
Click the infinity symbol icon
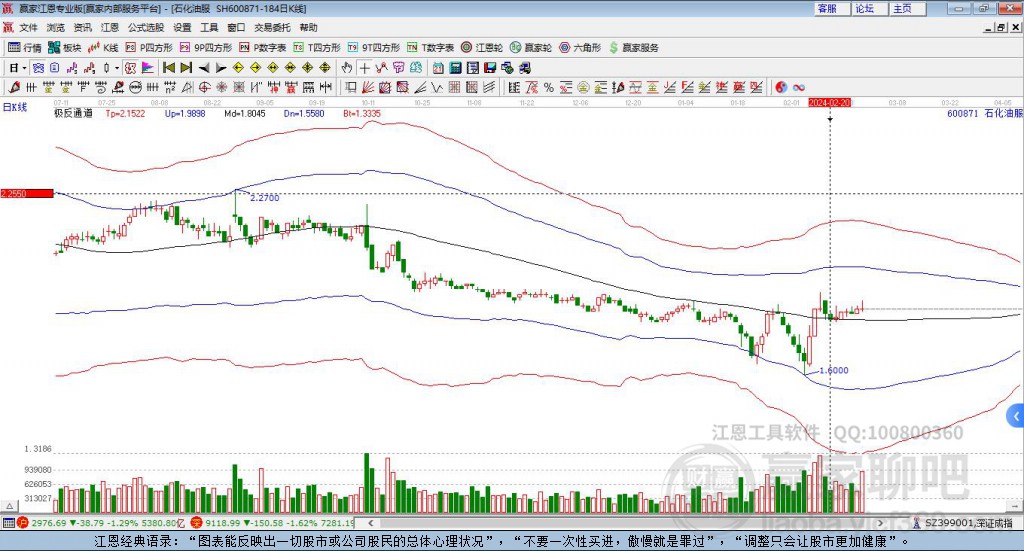point(799,87)
